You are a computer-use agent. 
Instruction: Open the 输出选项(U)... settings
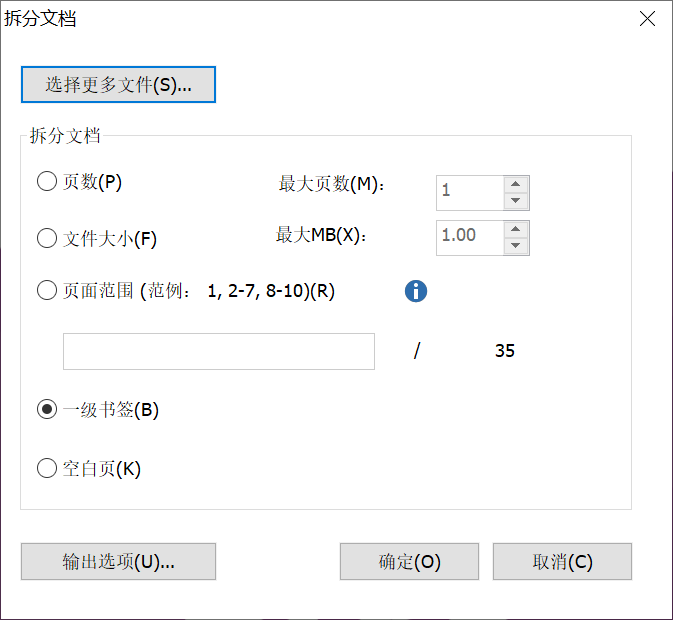pos(118,562)
